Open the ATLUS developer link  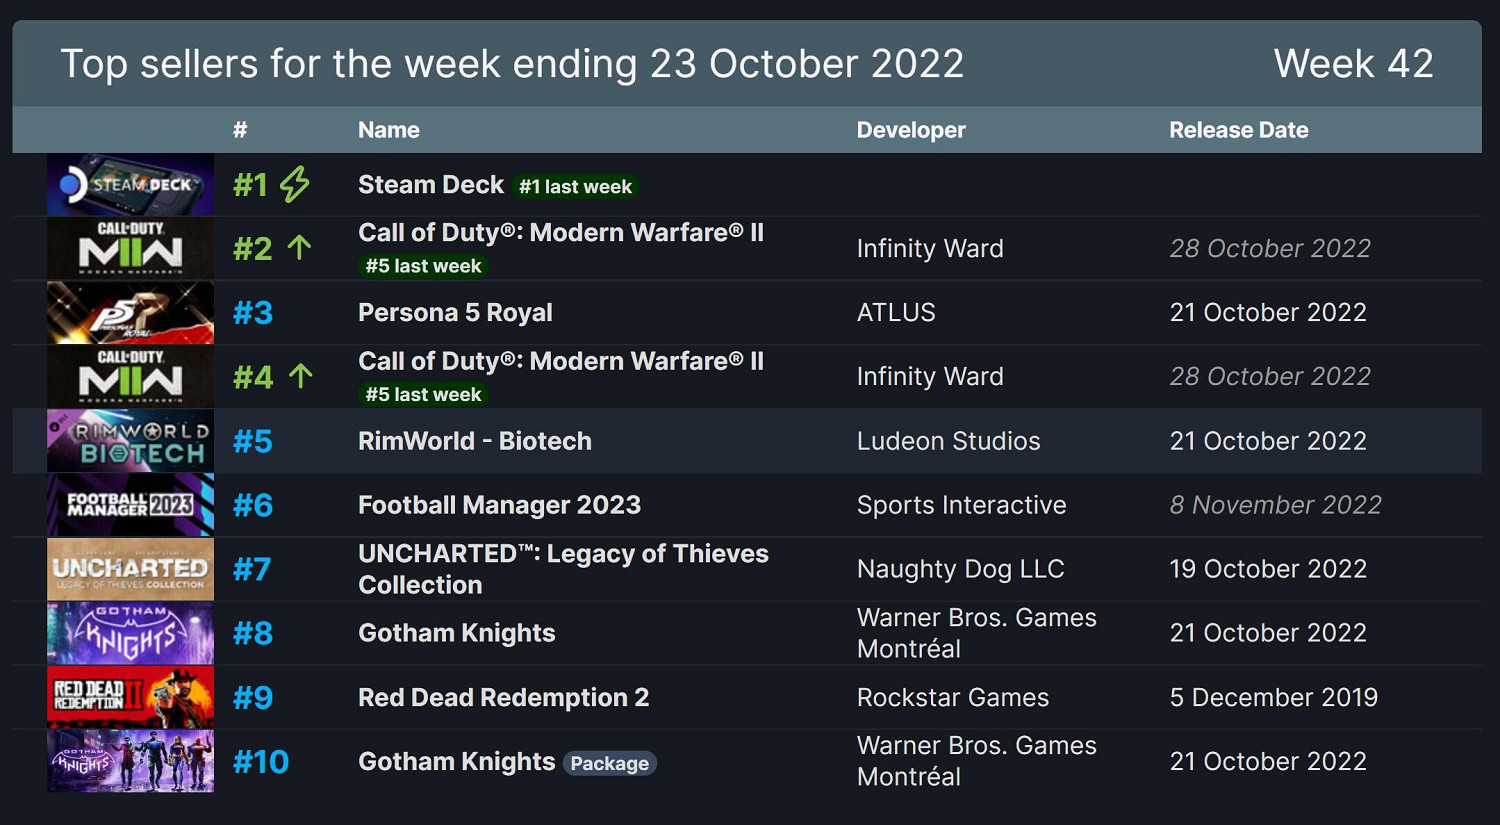tap(896, 313)
